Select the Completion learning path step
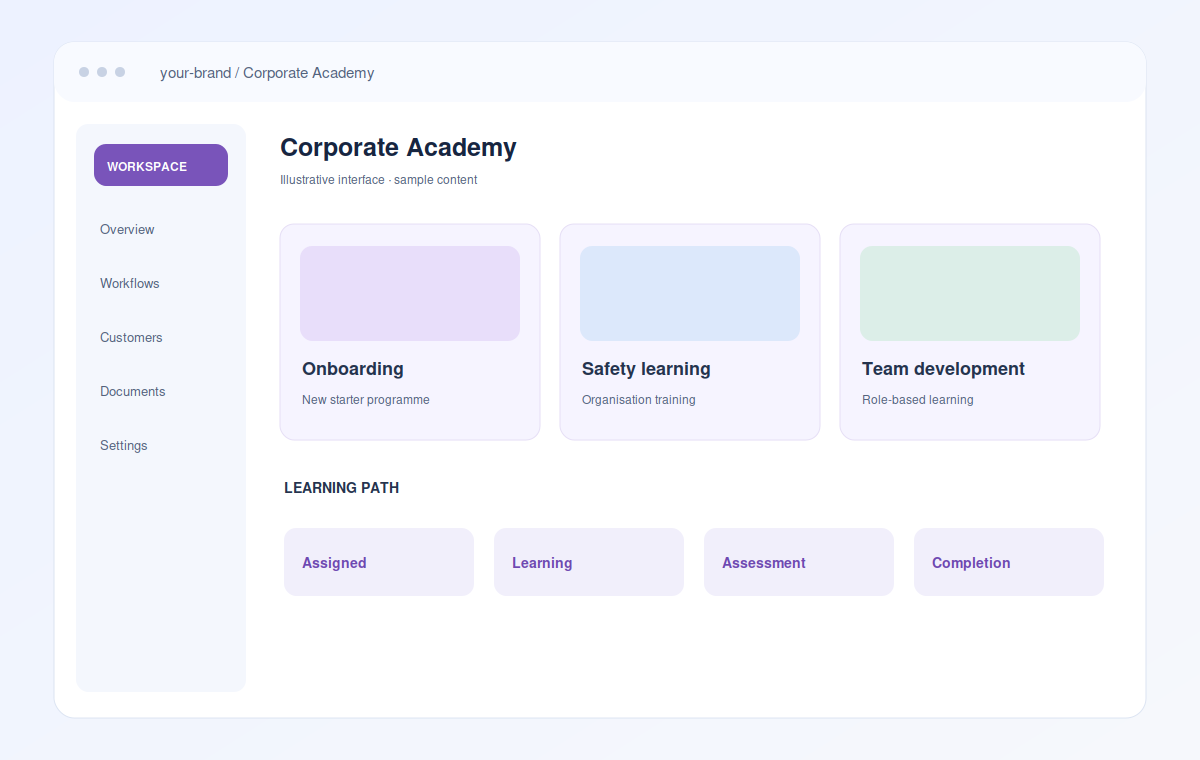Image resolution: width=1200 pixels, height=760 pixels. coord(1009,562)
